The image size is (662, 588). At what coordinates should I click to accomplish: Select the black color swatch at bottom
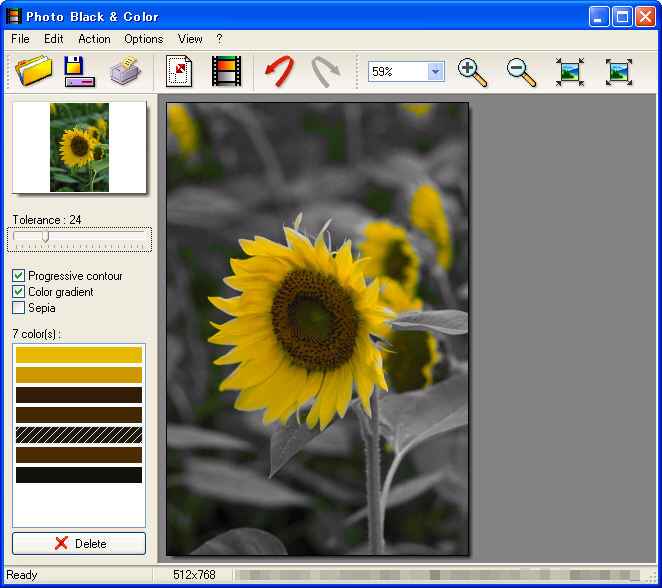79,475
